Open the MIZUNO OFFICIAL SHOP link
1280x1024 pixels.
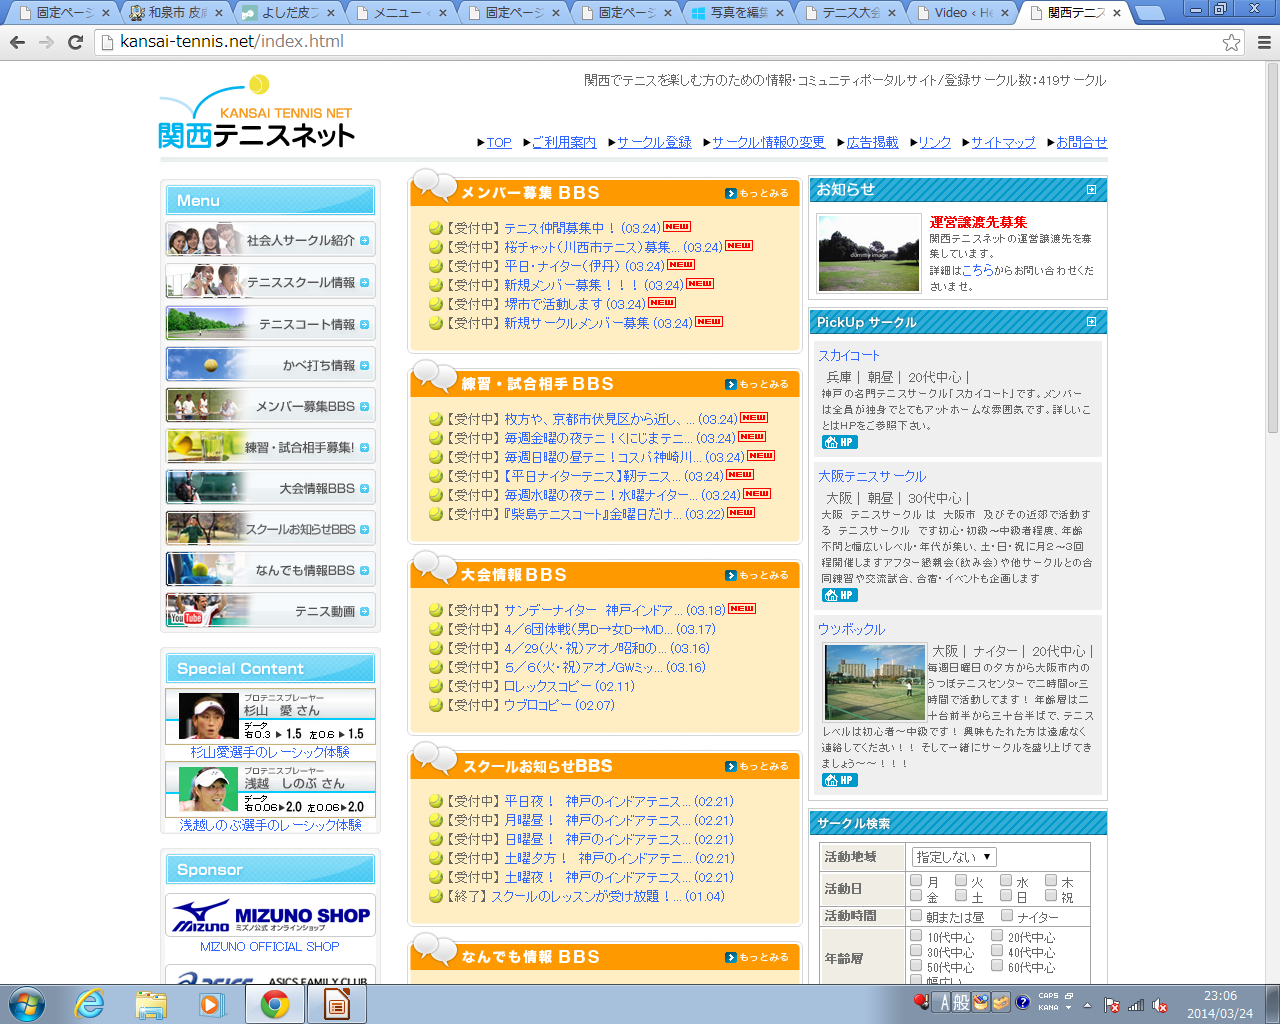[270, 946]
